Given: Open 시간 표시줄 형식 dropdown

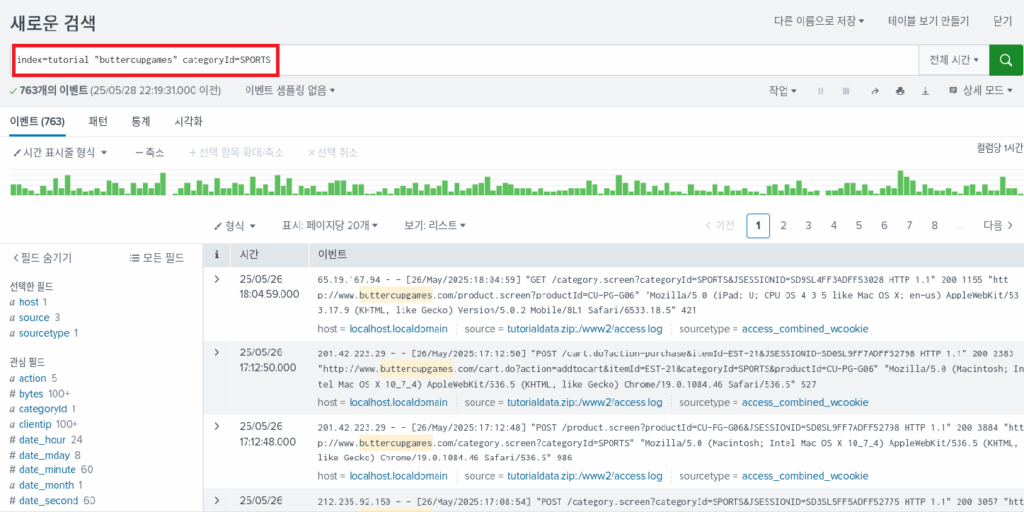Looking at the screenshot, I should tap(60, 152).
